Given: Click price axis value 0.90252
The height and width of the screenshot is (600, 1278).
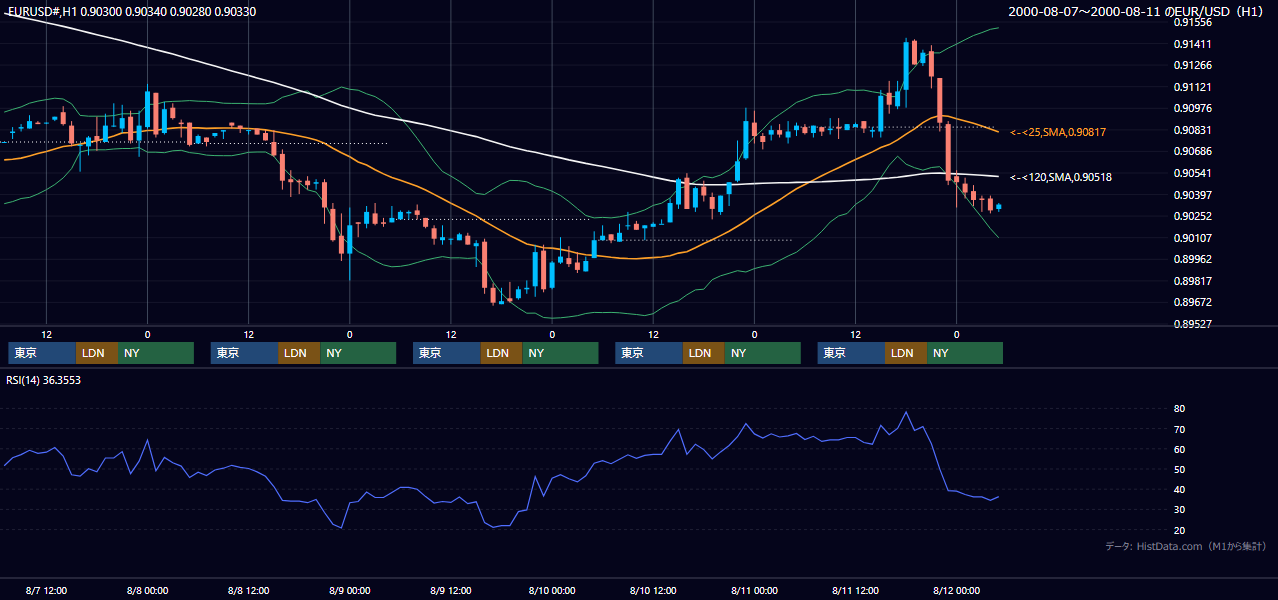Looking at the screenshot, I should [1193, 216].
